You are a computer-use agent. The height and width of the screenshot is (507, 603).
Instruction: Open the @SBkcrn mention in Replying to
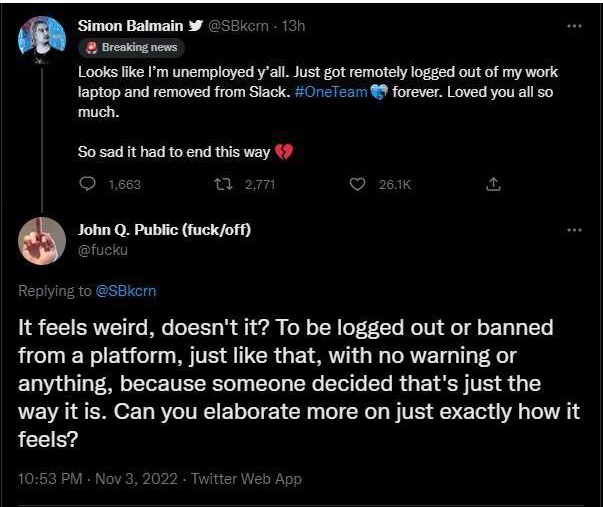point(126,291)
